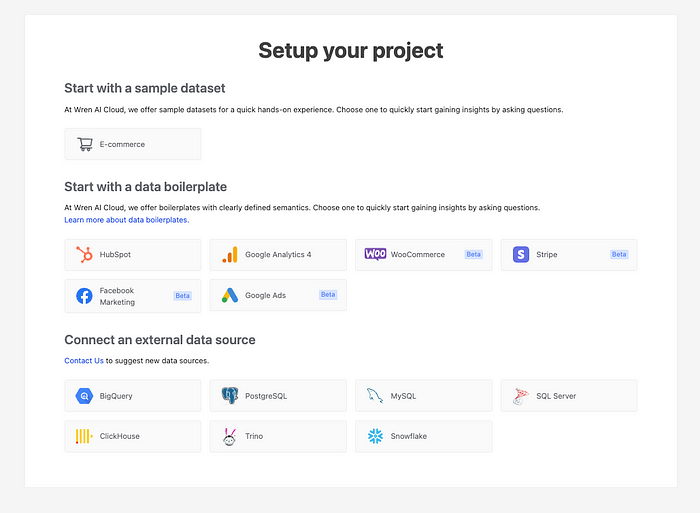Follow the Contact Us link
Screen dimensions: 700x513
pyautogui.click(x=84, y=361)
